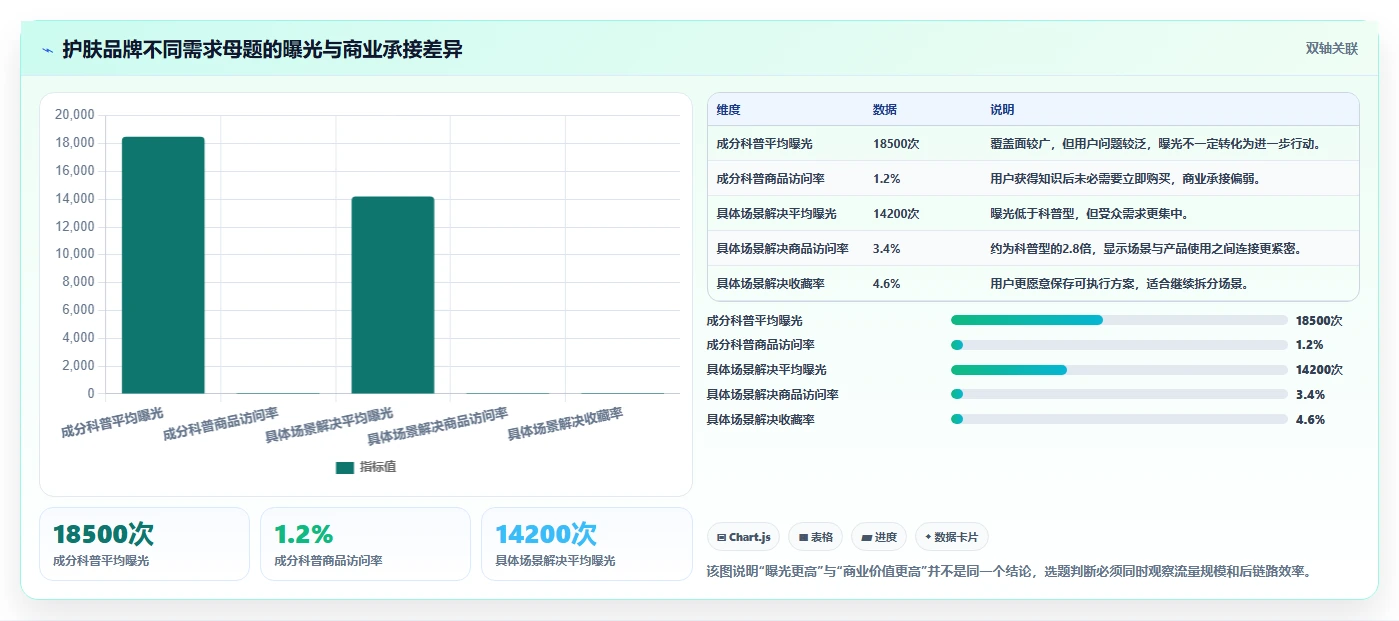Image resolution: width=1399 pixels, height=621 pixels.
Task: Click the 维度 column header
Action: [x=729, y=110]
